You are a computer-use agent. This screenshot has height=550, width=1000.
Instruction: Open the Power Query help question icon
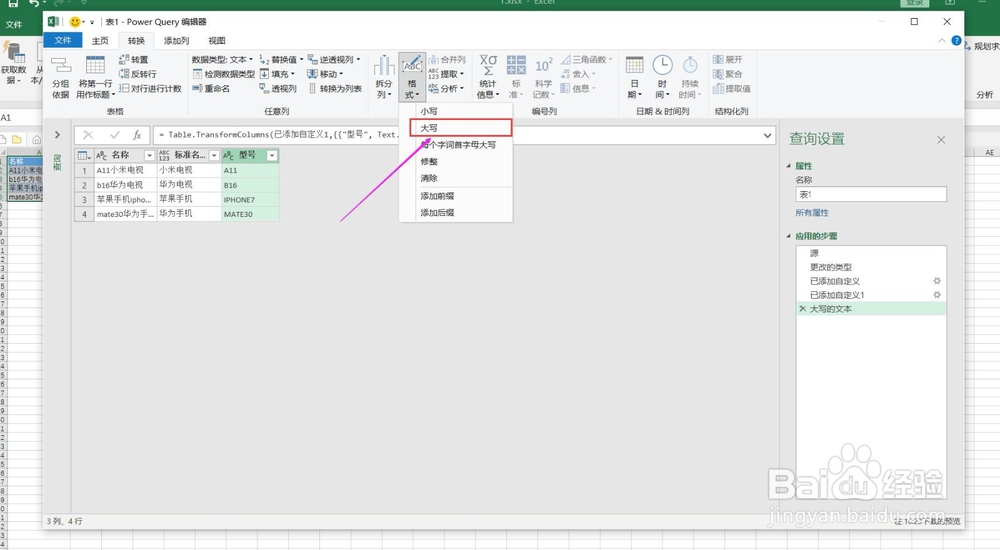click(956, 40)
